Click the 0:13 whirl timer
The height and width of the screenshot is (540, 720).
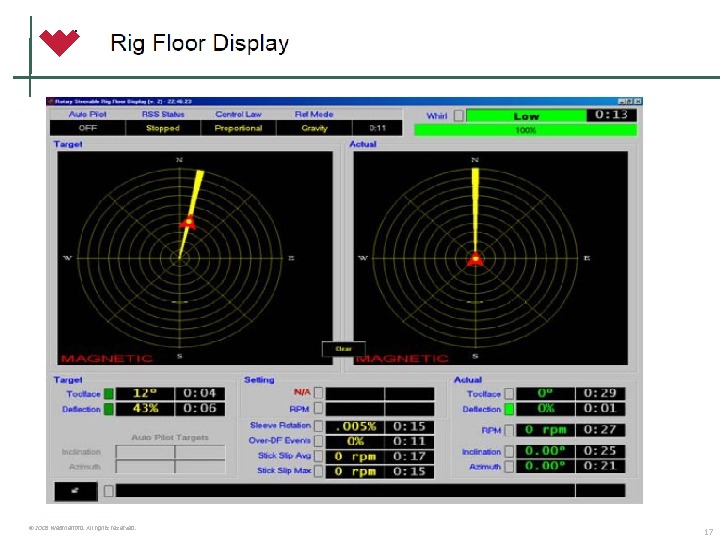(x=612, y=115)
